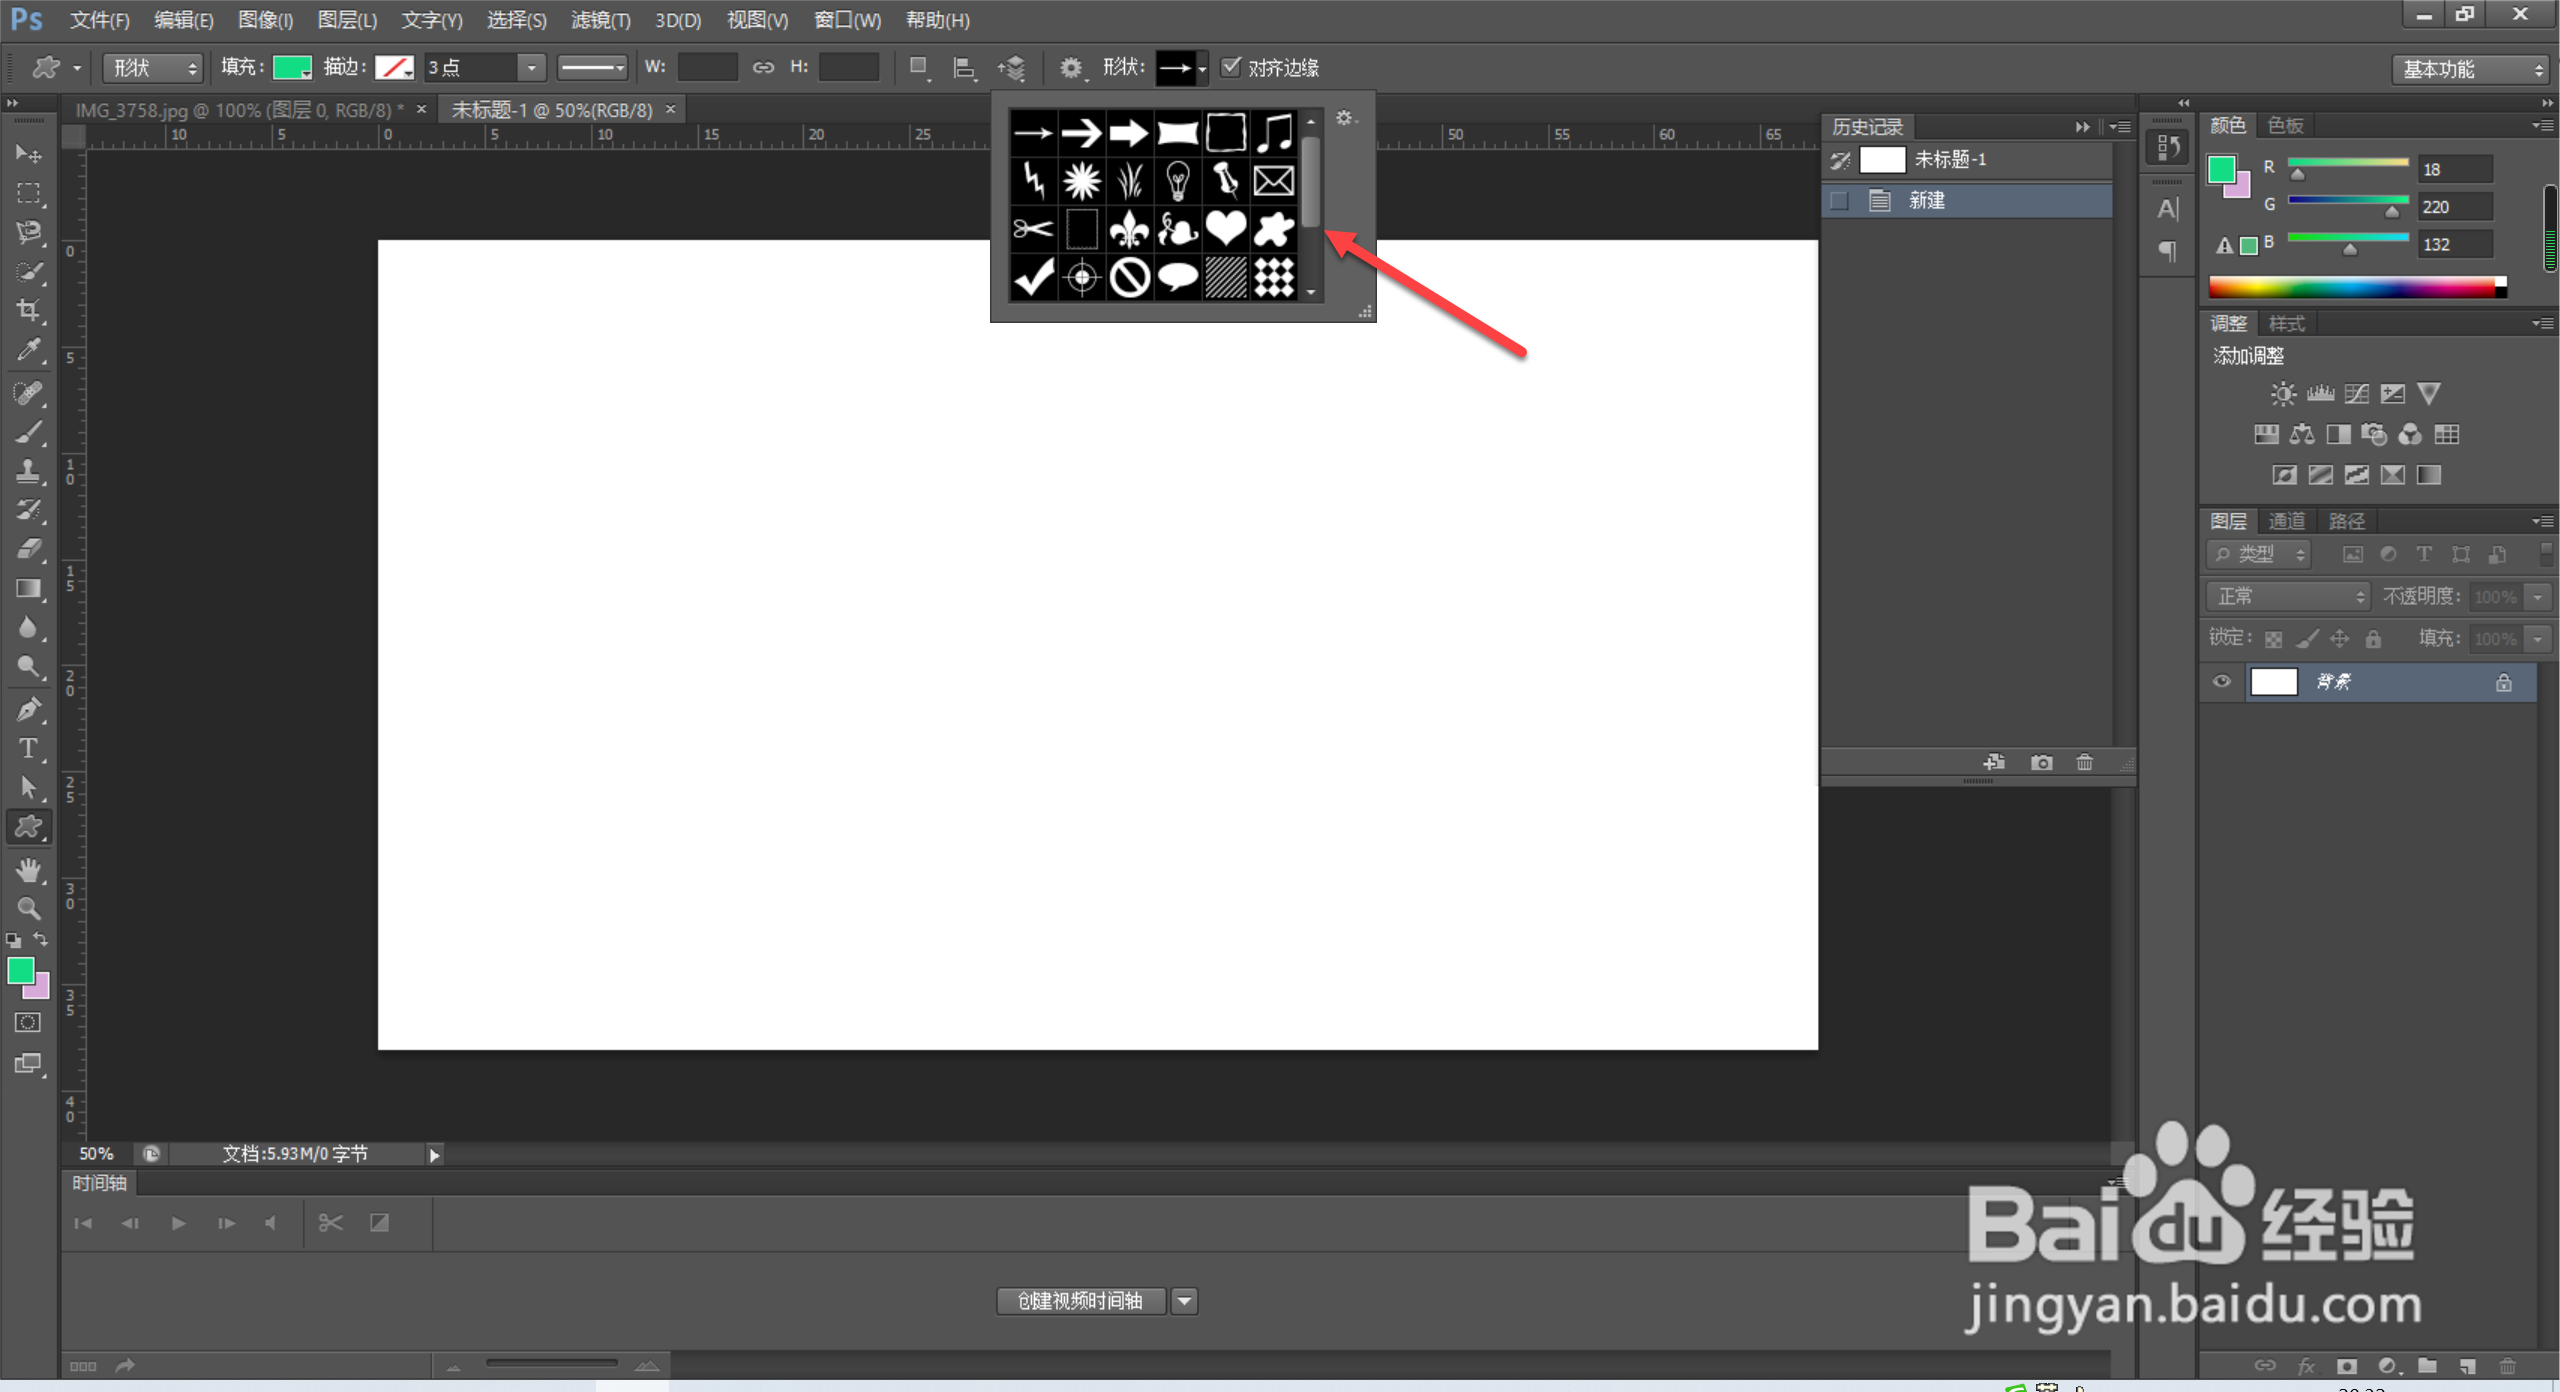
Task: Click the 创建视频时间轴 button
Action: [1080, 1300]
